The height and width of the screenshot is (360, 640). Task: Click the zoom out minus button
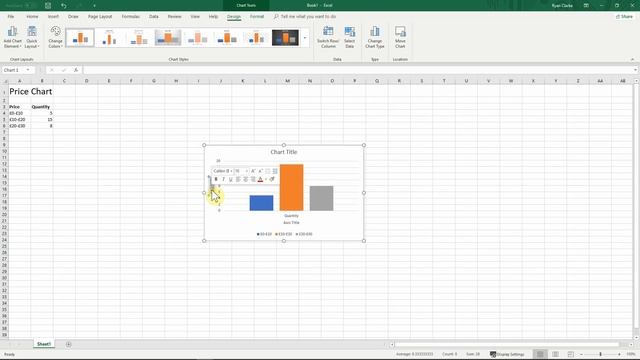click(x=581, y=354)
